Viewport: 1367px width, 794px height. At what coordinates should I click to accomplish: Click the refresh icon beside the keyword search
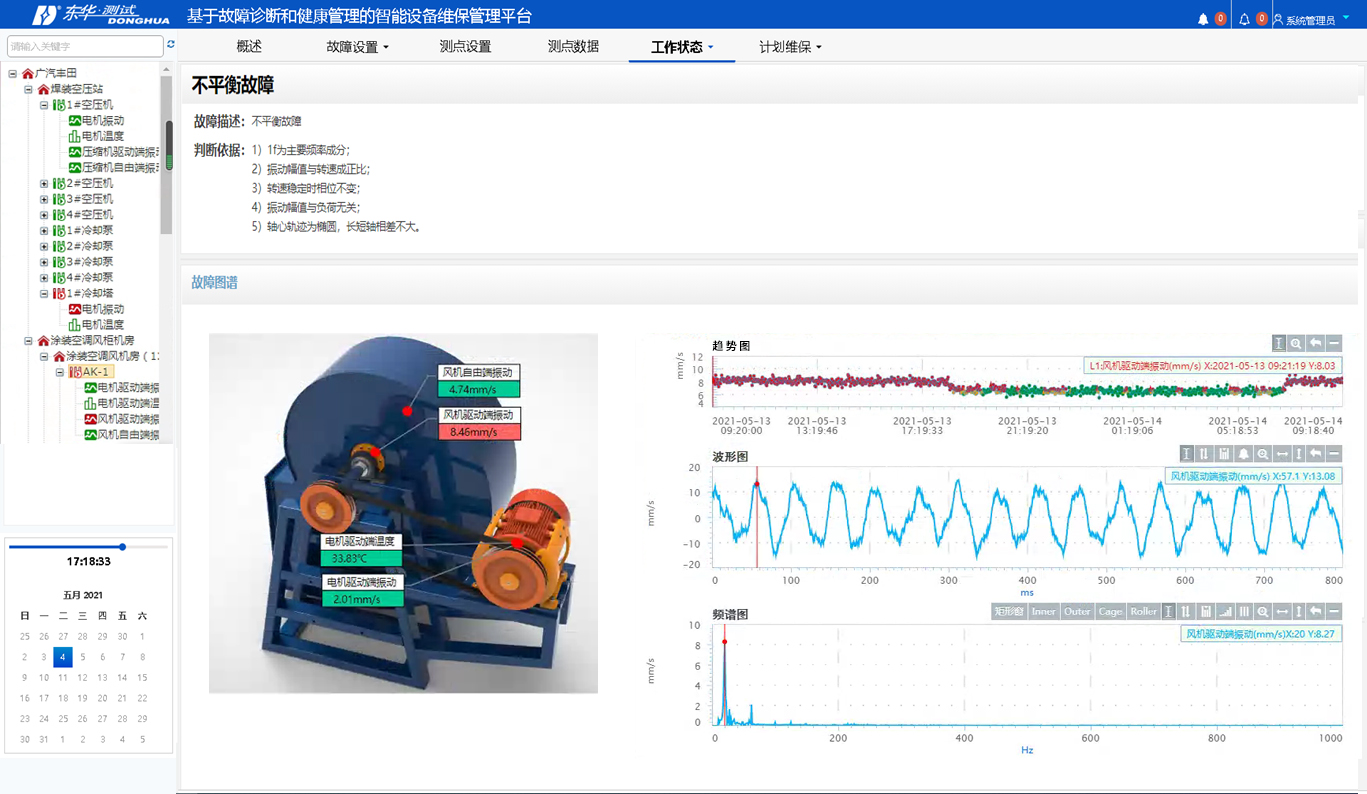[x=171, y=45]
